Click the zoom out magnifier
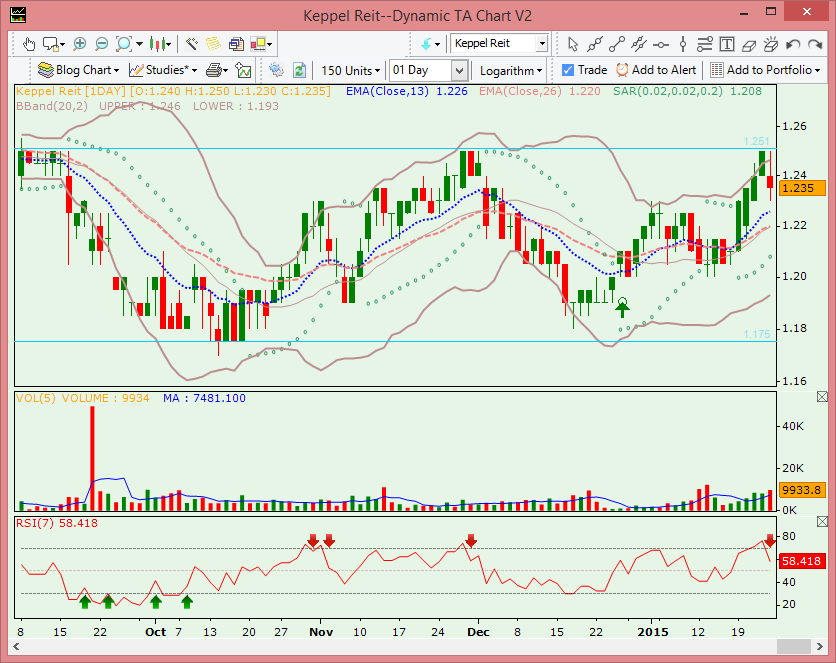The height and width of the screenshot is (663, 836). pyautogui.click(x=101, y=44)
